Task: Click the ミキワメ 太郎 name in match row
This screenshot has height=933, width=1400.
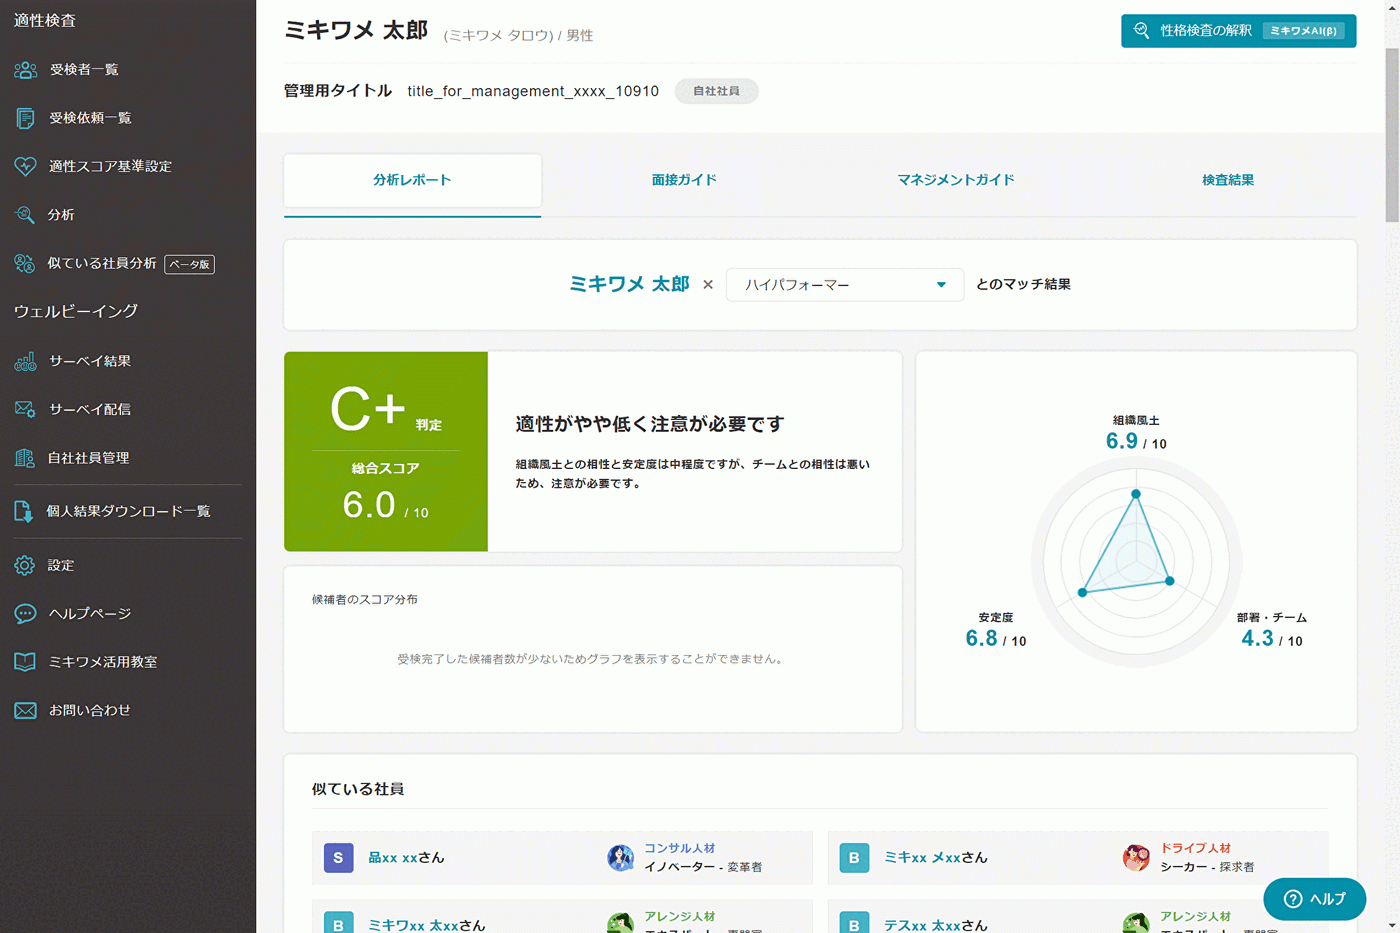Action: pyautogui.click(x=629, y=285)
